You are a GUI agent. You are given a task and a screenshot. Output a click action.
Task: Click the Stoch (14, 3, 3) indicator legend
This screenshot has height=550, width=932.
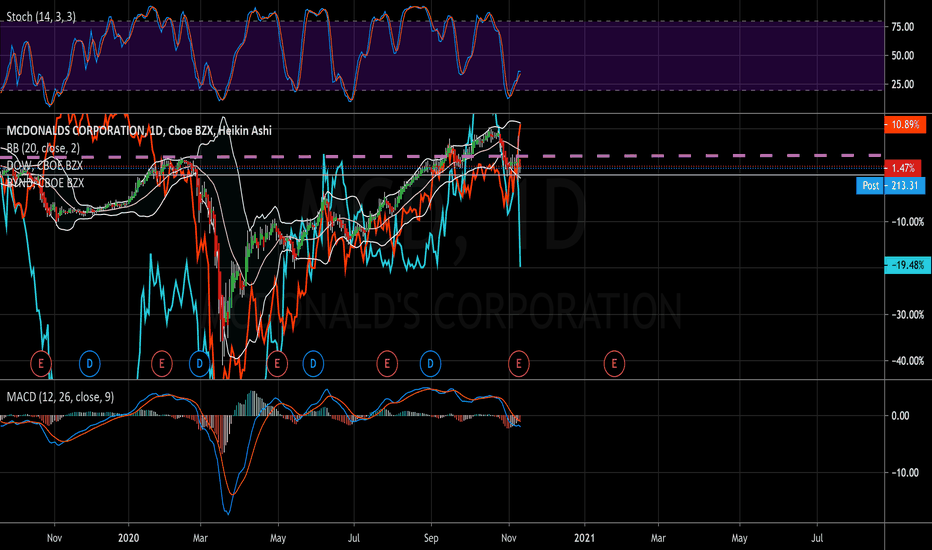(x=41, y=17)
